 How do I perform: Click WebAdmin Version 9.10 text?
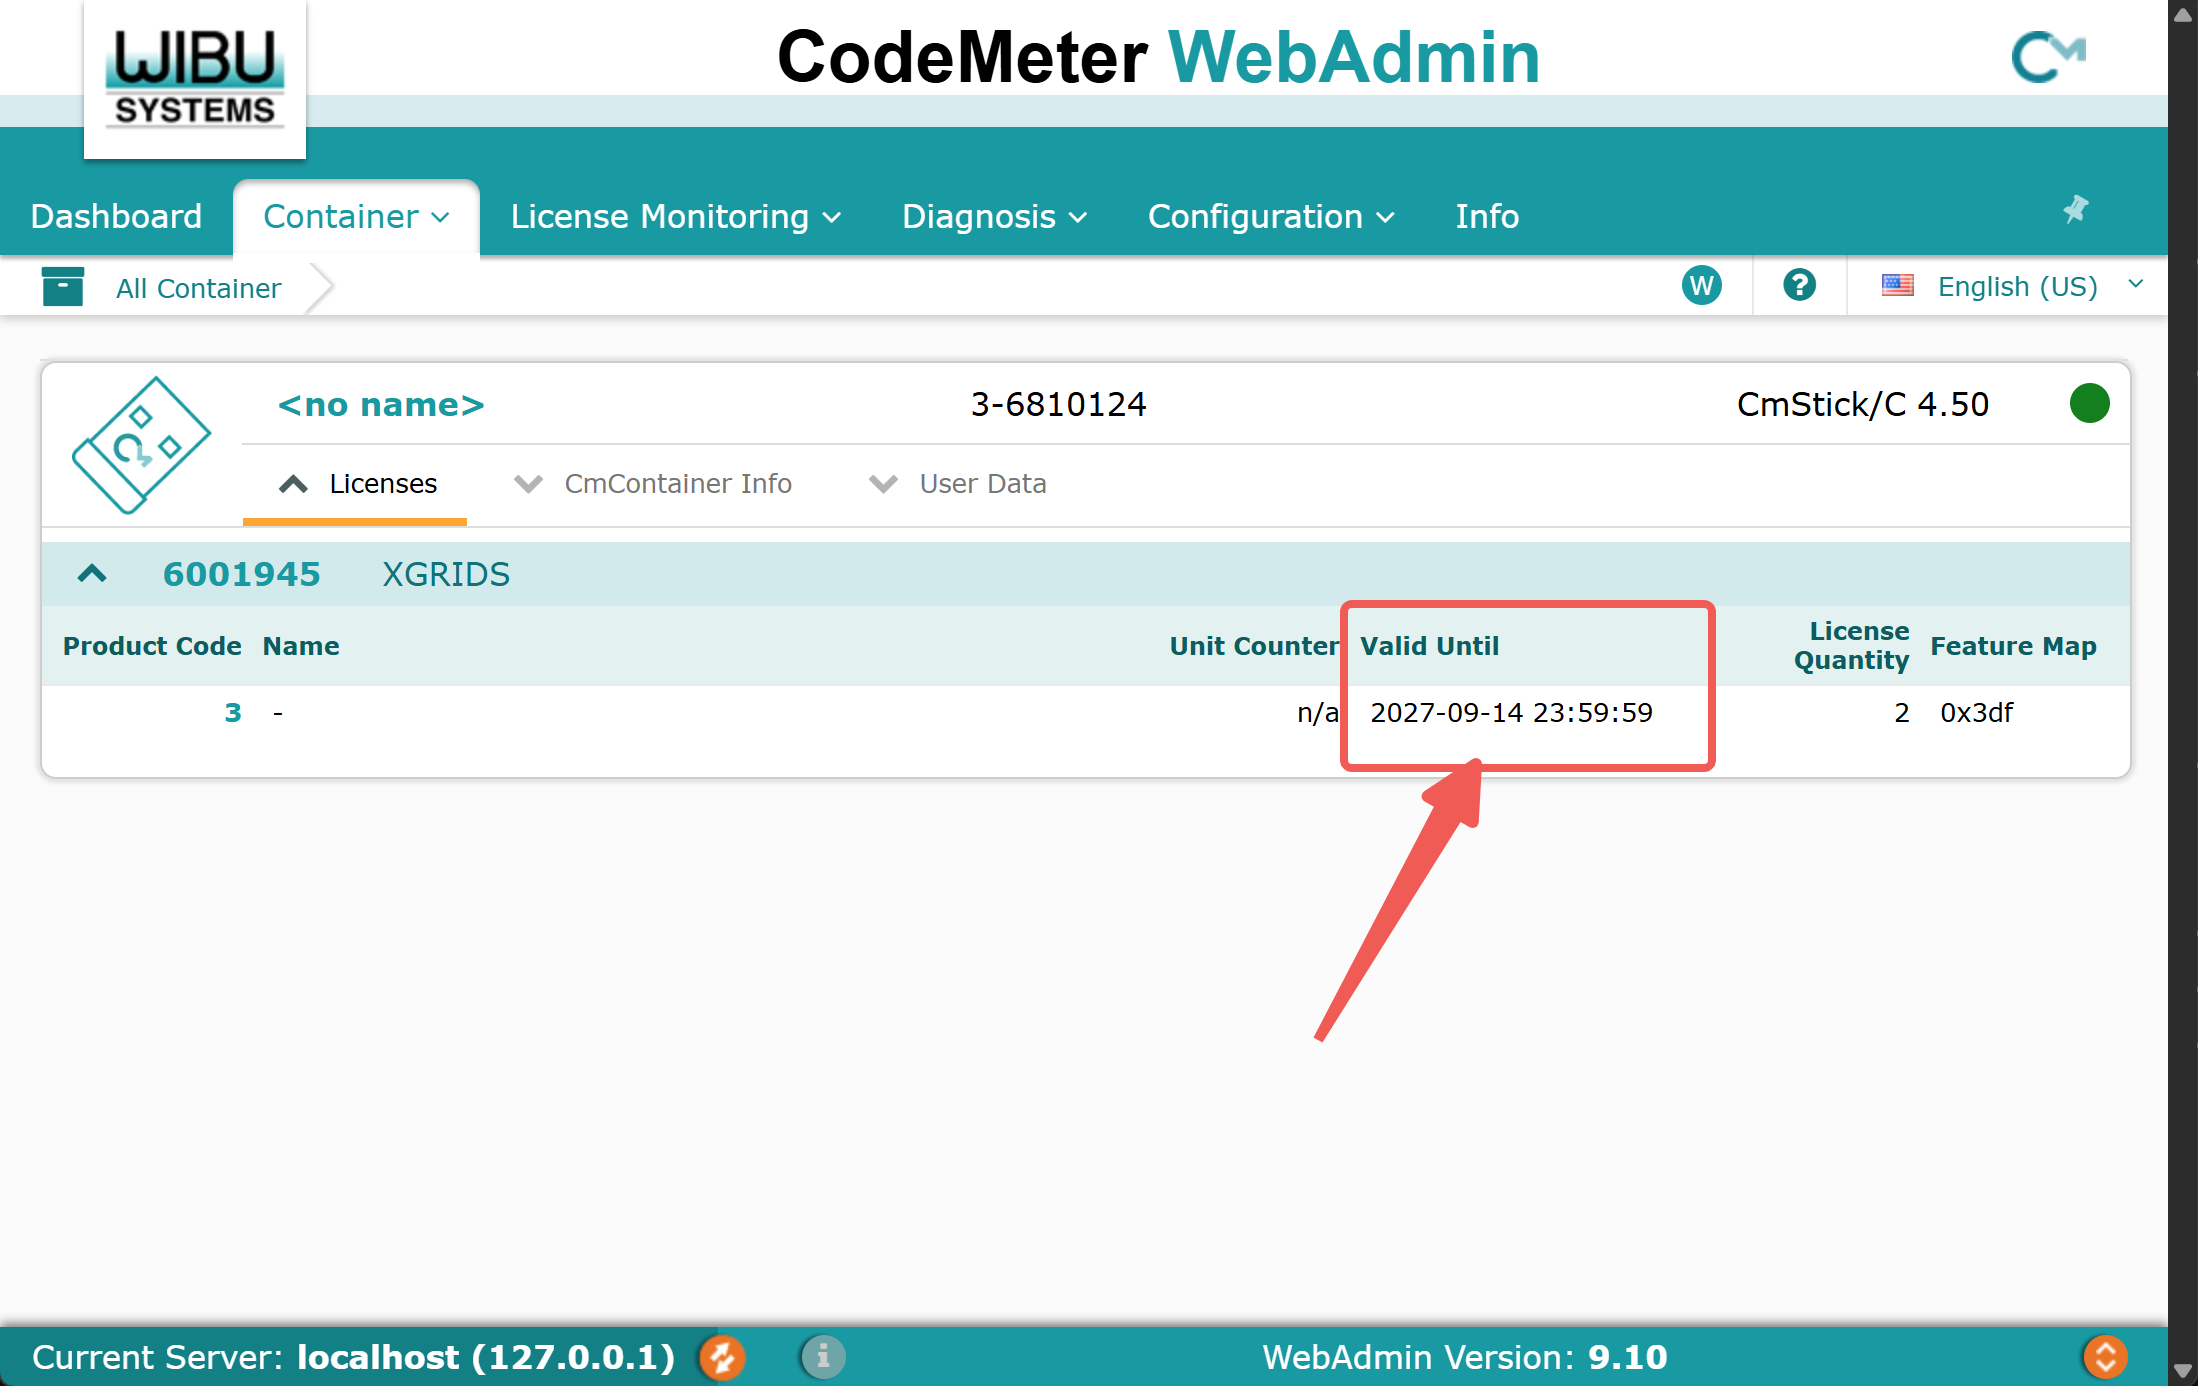1465,1358
